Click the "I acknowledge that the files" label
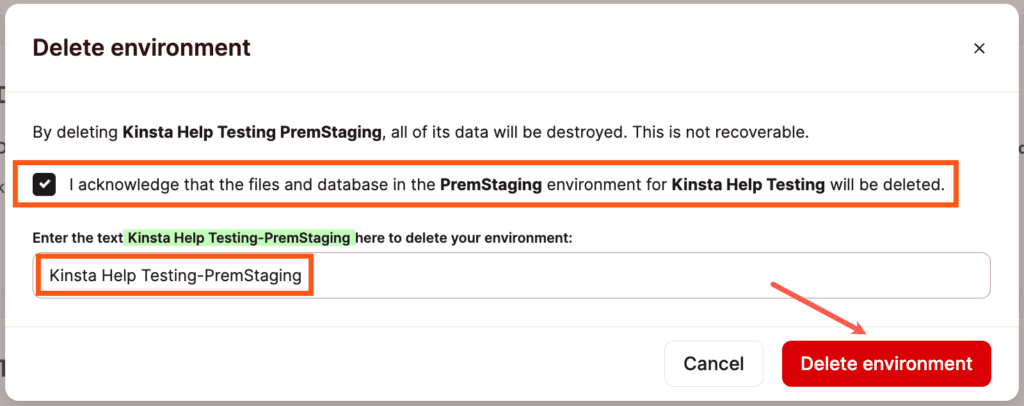Image resolution: width=1024 pixels, height=406 pixels. point(200,184)
